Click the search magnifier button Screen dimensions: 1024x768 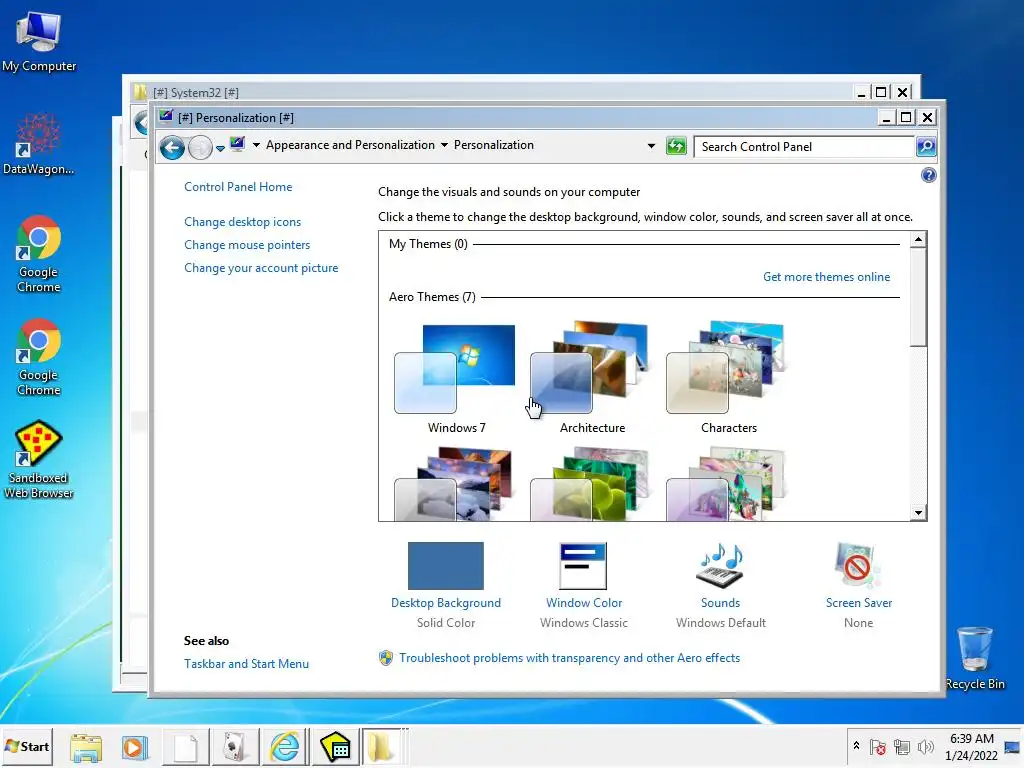click(926, 146)
